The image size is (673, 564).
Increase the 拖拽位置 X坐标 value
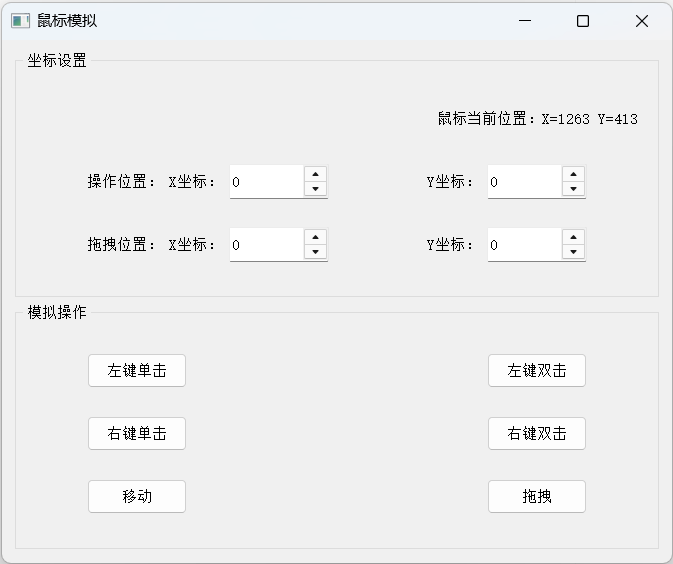tap(315, 237)
